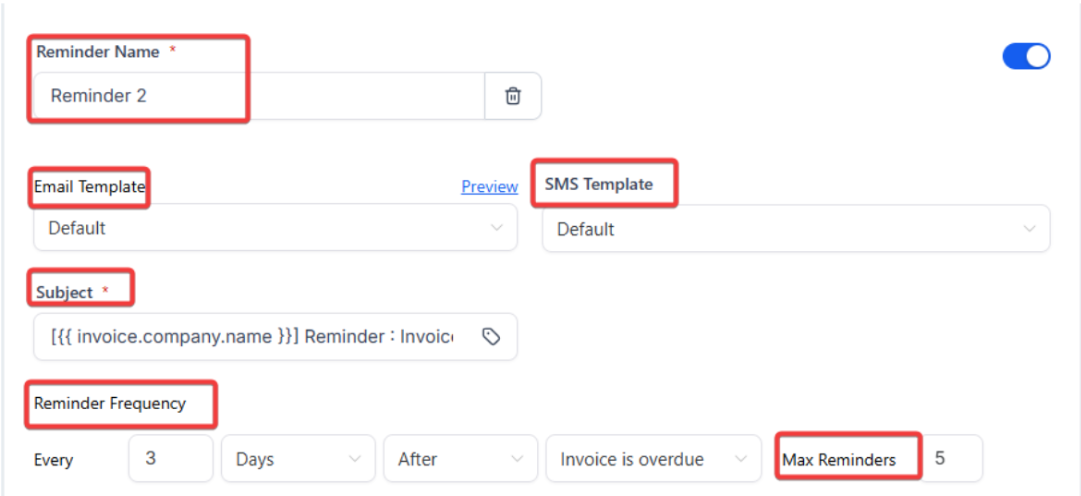Click the Preview link
Viewport: 1081px width, 496px height.
pos(489,187)
